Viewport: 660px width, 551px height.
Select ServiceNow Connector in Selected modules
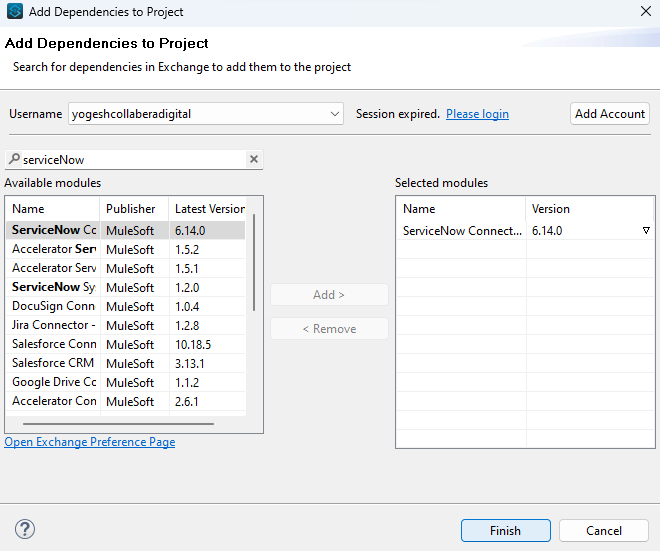pos(461,231)
